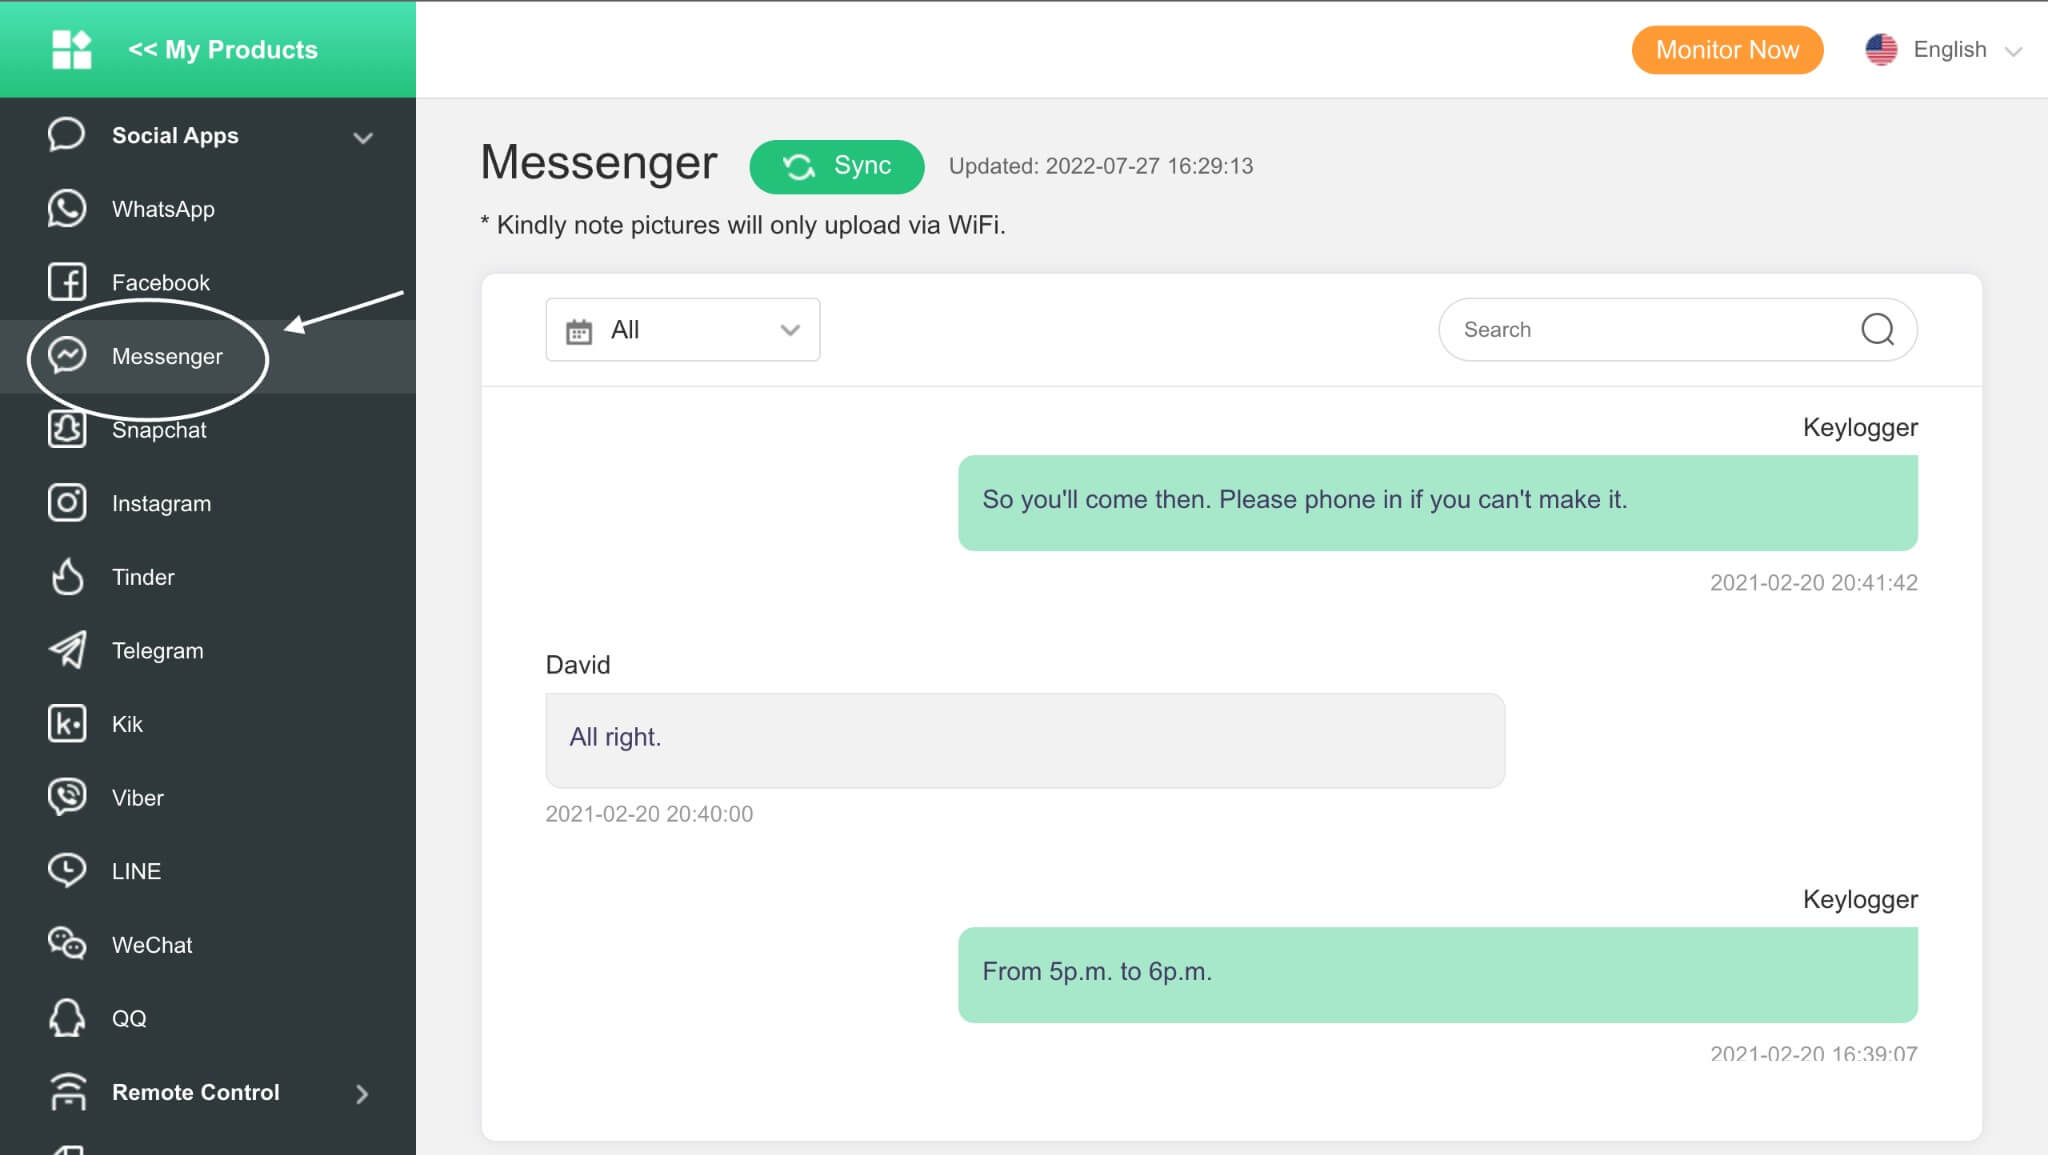Click the Tinder flame icon
The height and width of the screenshot is (1155, 2048).
tap(67, 577)
